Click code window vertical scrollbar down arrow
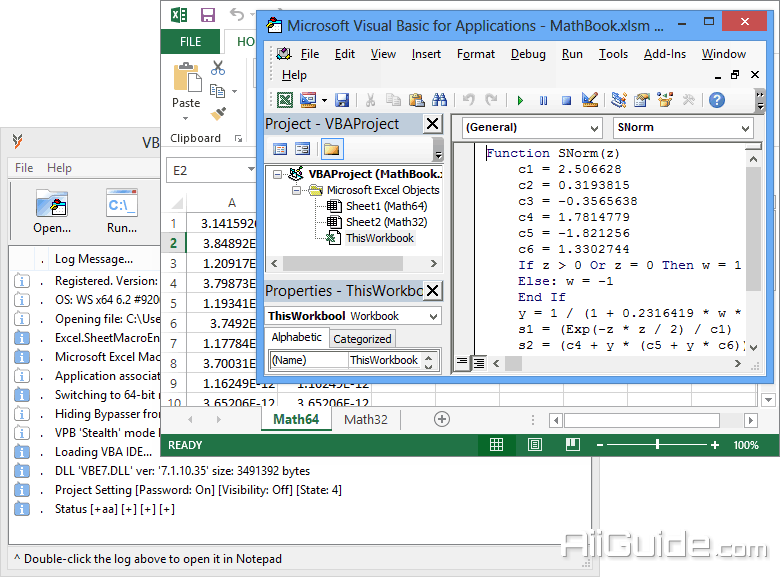The width and height of the screenshot is (780, 577). (x=754, y=347)
